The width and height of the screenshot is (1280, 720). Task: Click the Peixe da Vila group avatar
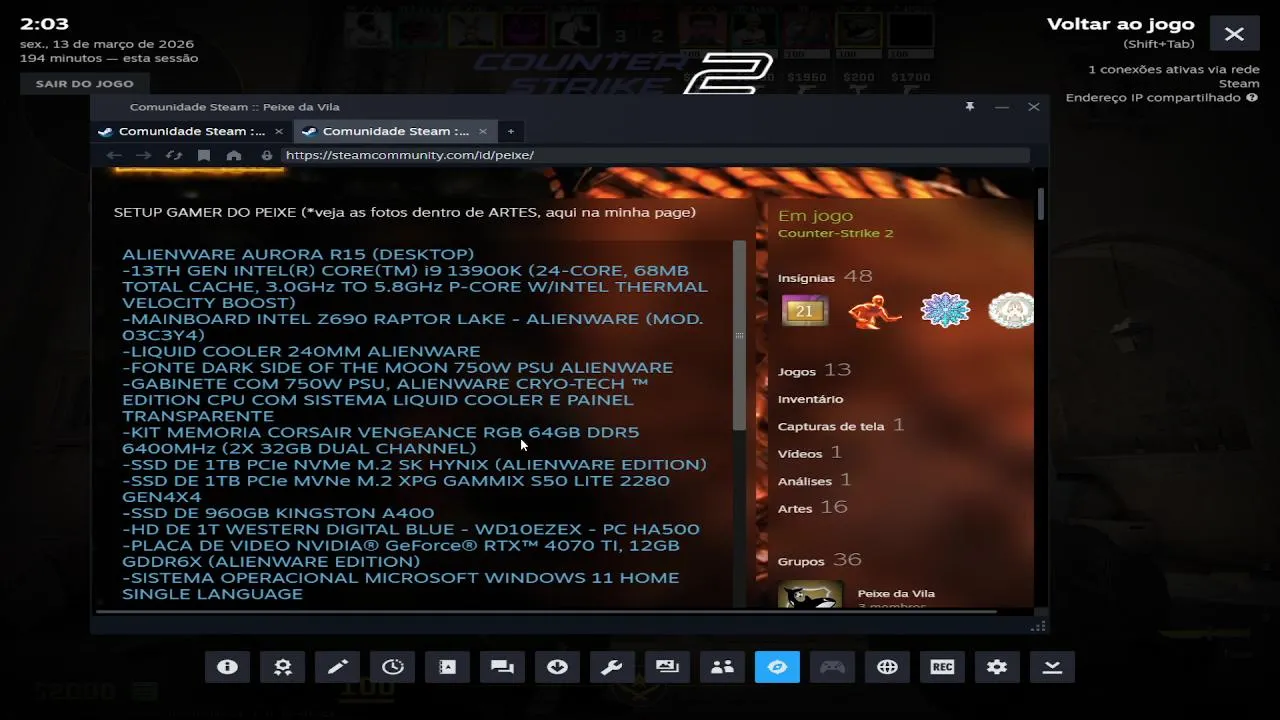[810, 595]
